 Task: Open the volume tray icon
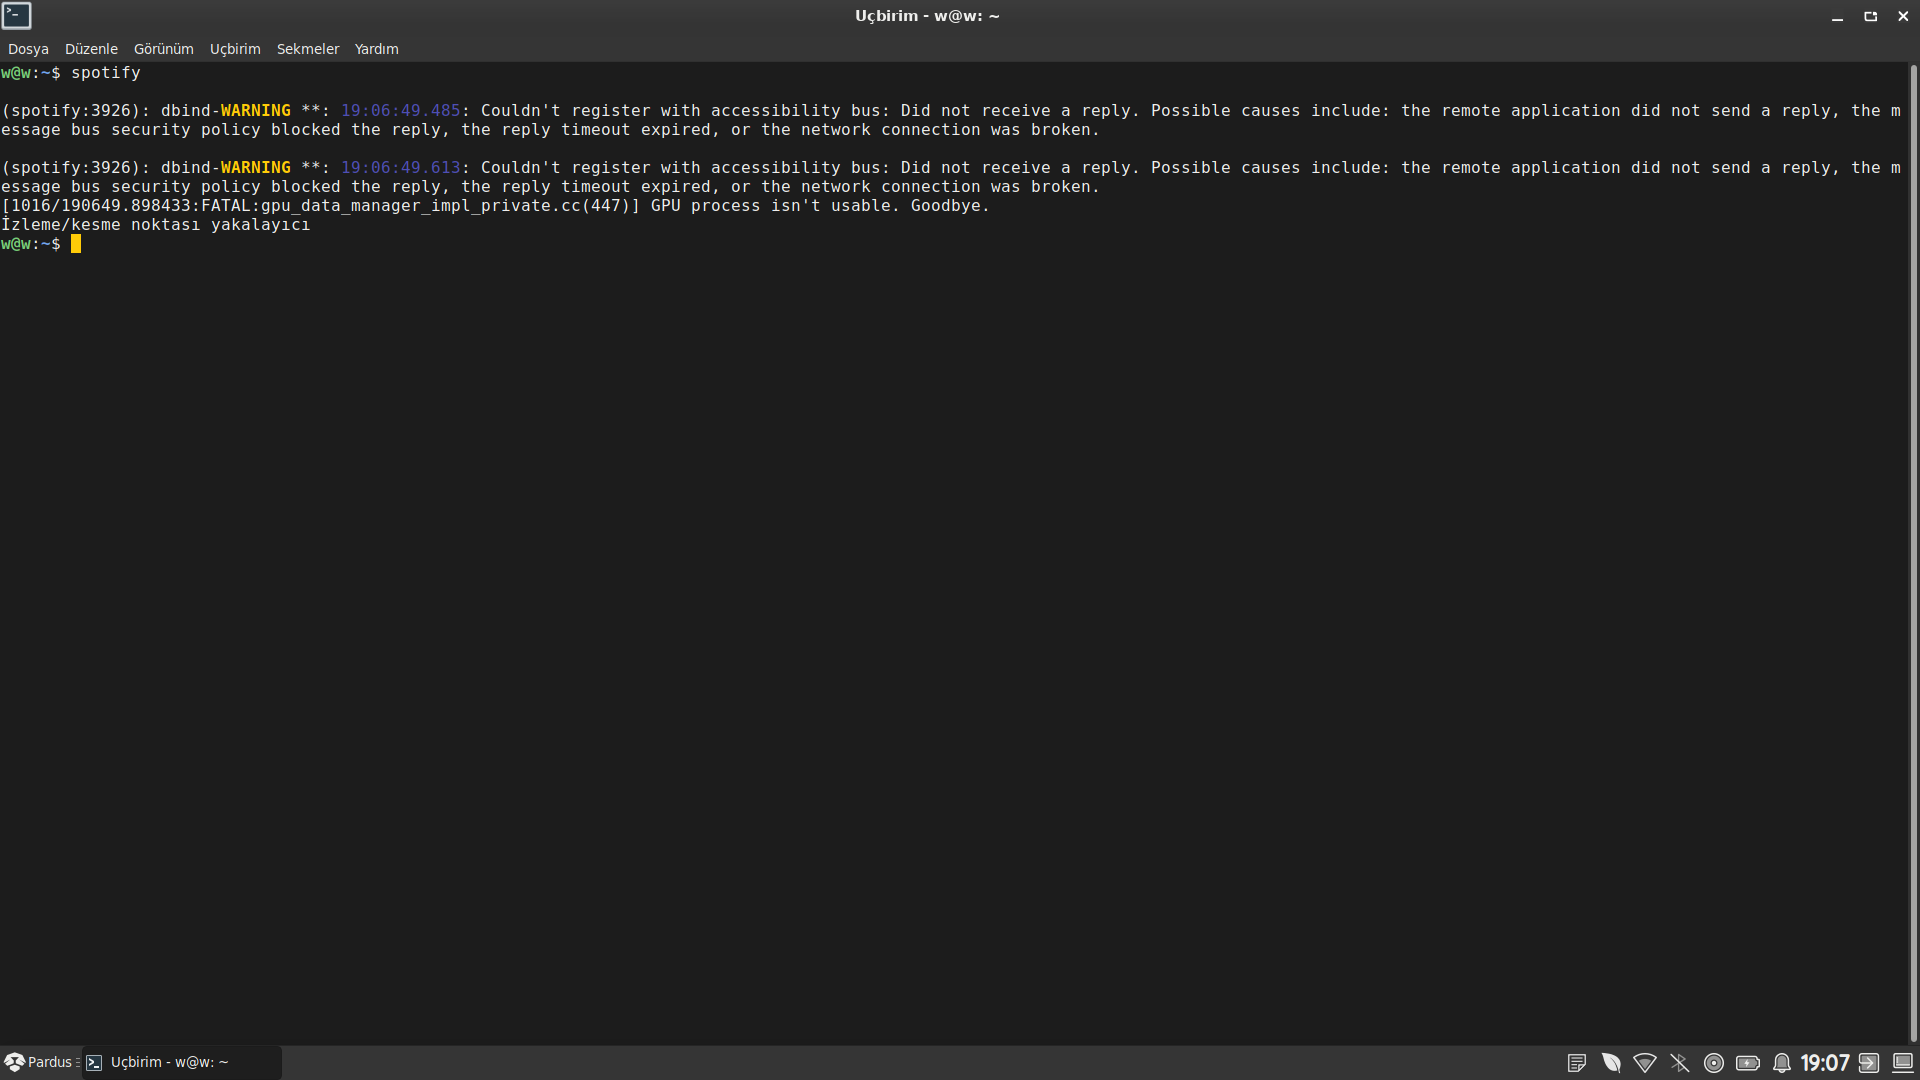pyautogui.click(x=1714, y=1063)
